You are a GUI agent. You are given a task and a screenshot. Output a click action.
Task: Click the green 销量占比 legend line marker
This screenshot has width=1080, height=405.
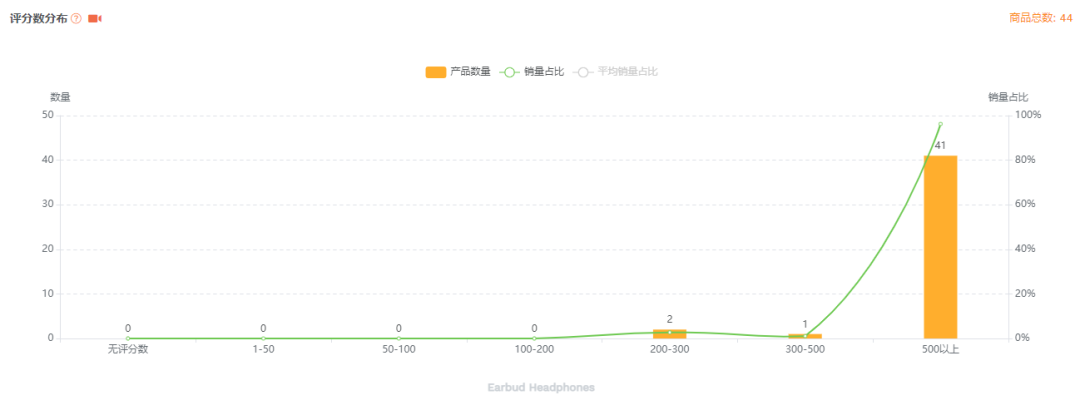click(x=510, y=72)
